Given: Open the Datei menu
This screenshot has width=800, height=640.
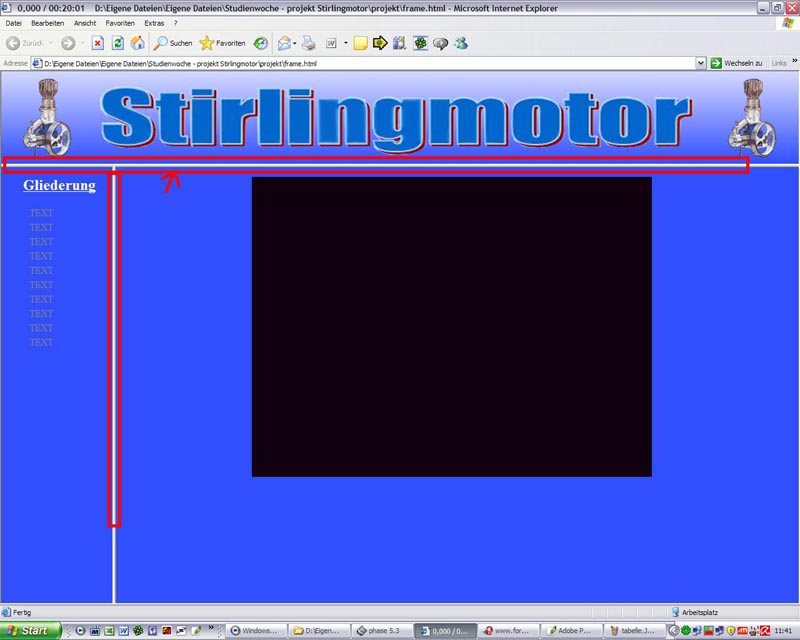Looking at the screenshot, I should coord(14,22).
